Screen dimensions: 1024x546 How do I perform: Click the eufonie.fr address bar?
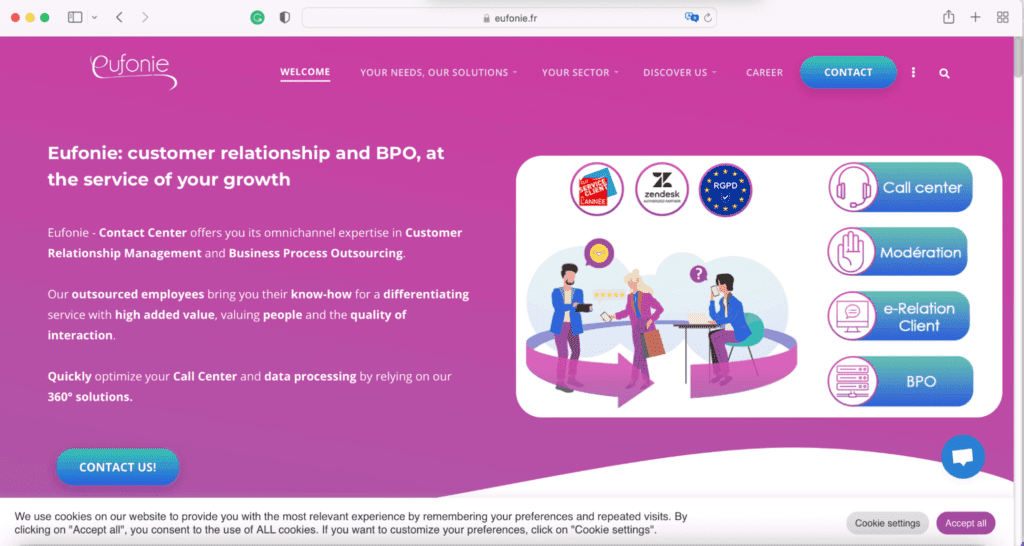tap(509, 18)
